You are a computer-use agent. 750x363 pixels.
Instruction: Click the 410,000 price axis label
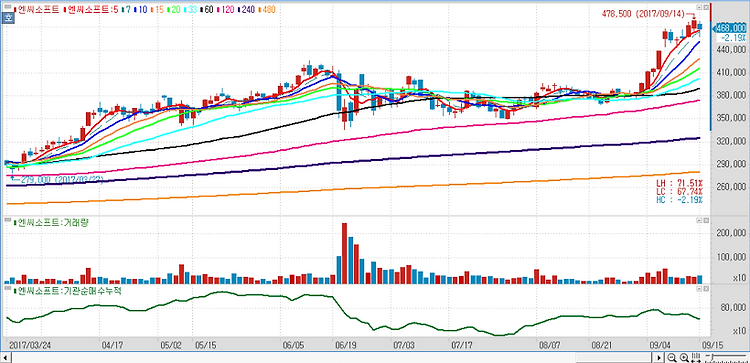tap(731, 72)
